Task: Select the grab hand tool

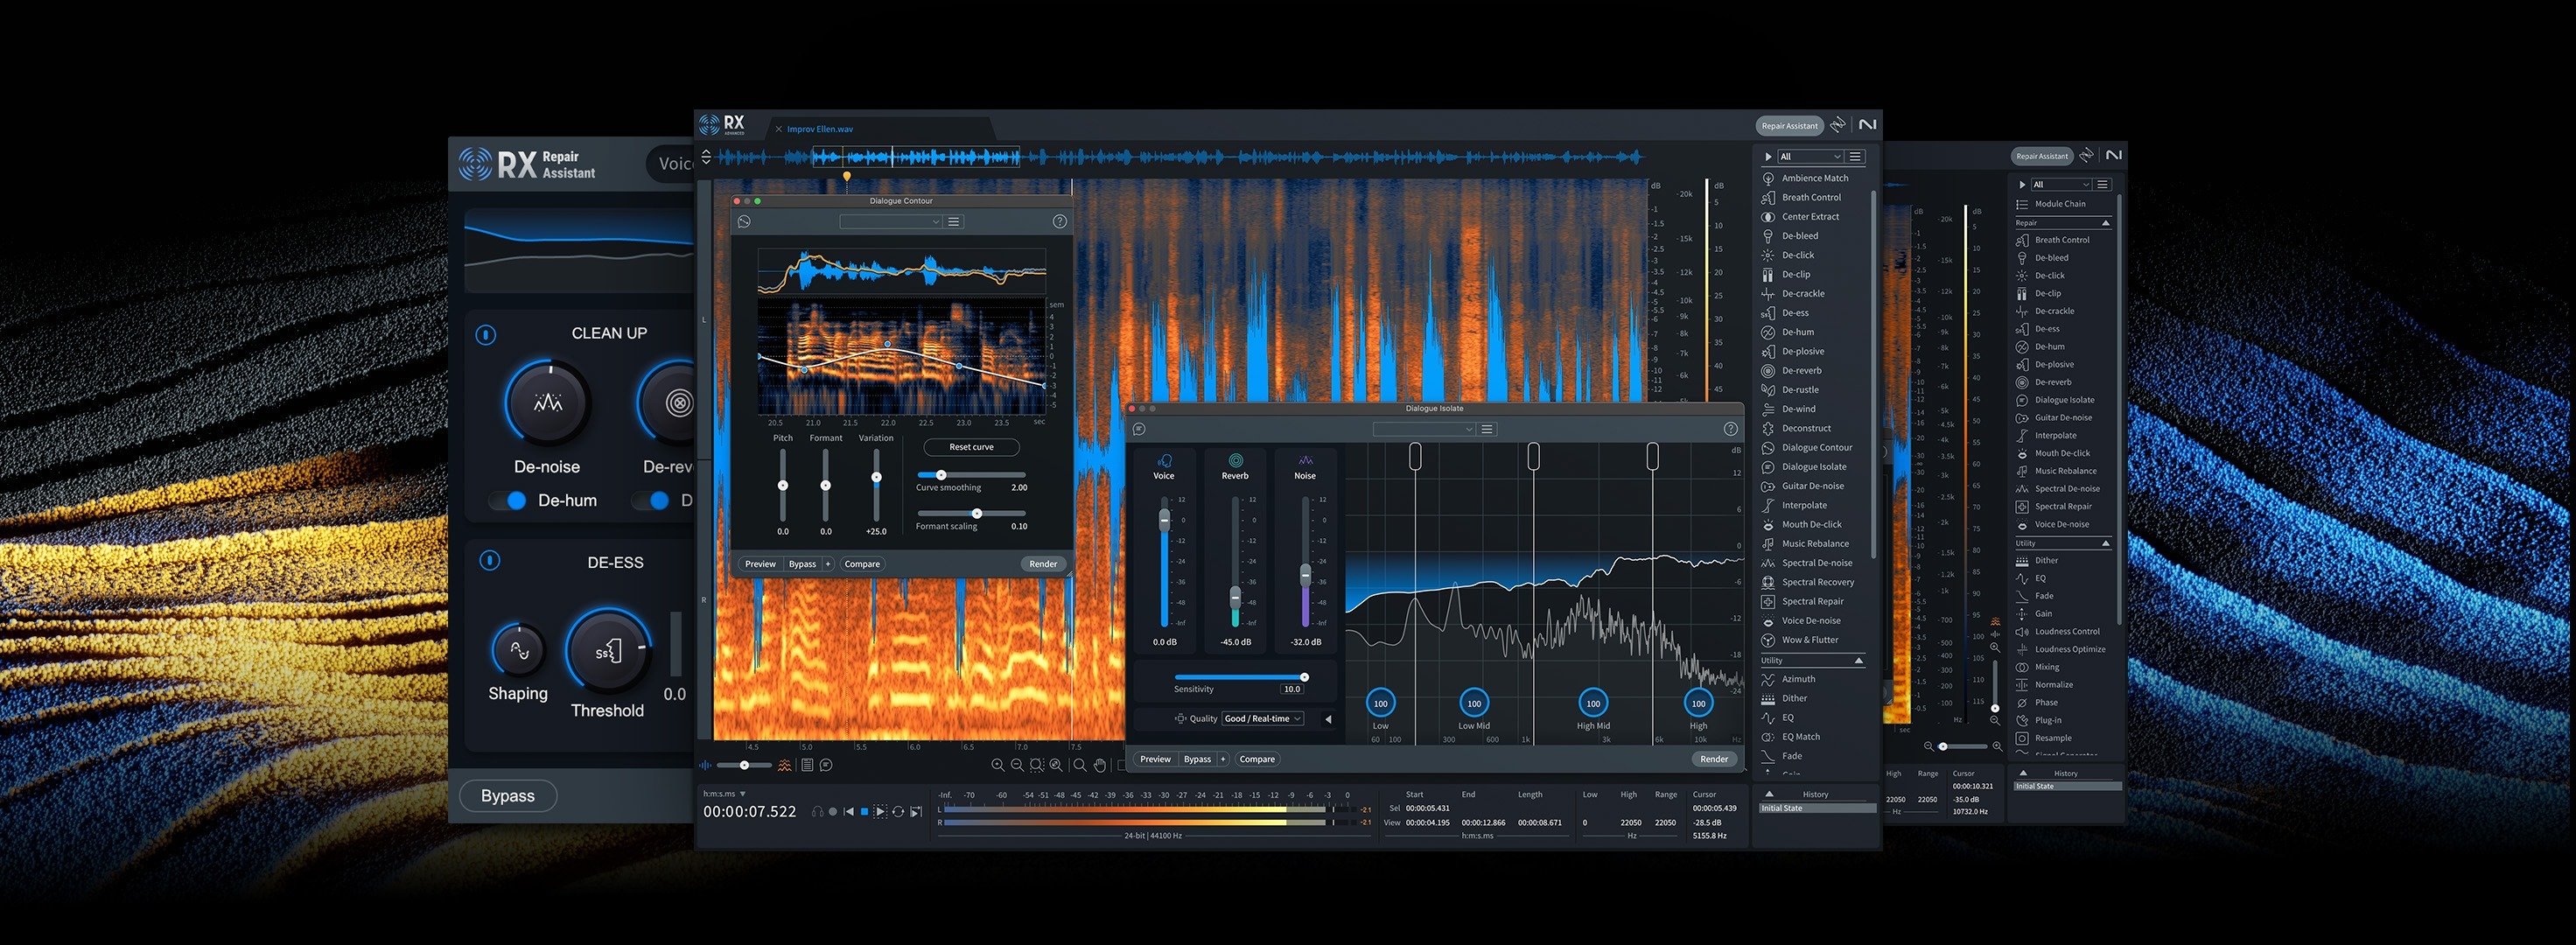Action: [x=1100, y=765]
